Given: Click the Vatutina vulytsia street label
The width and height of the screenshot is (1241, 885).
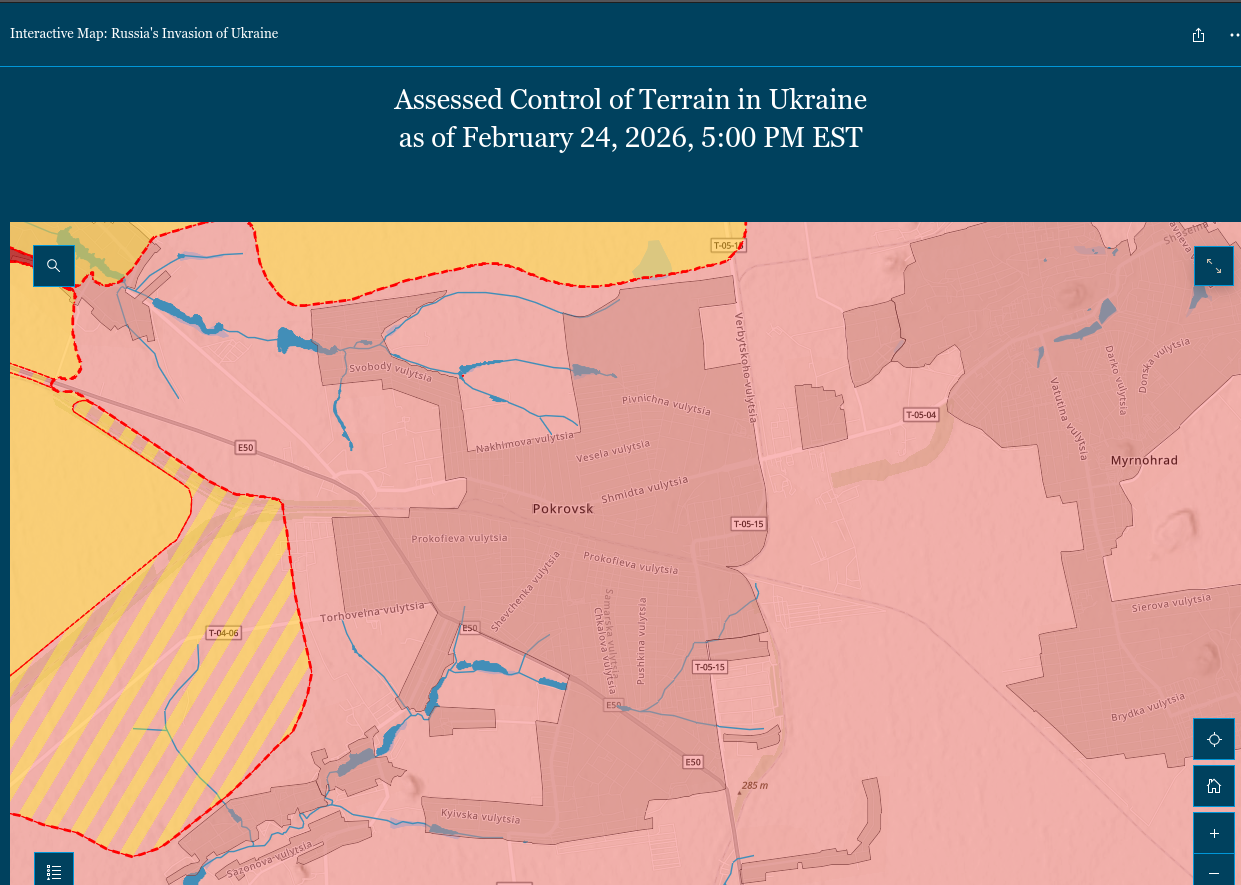Looking at the screenshot, I should coord(1069,418).
